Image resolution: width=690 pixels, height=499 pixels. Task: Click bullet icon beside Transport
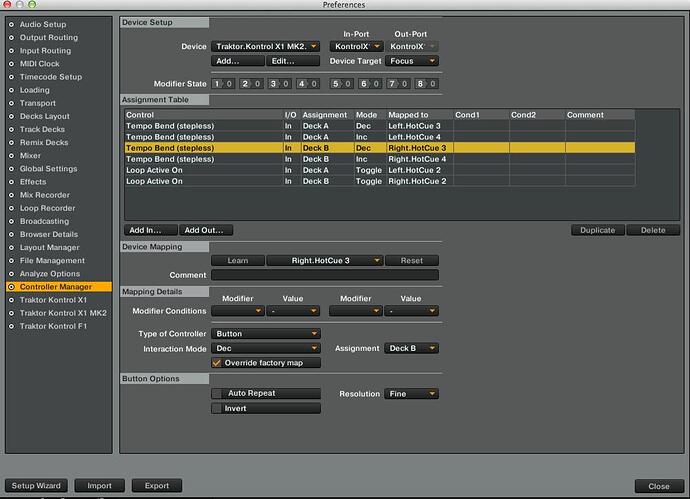(11, 103)
